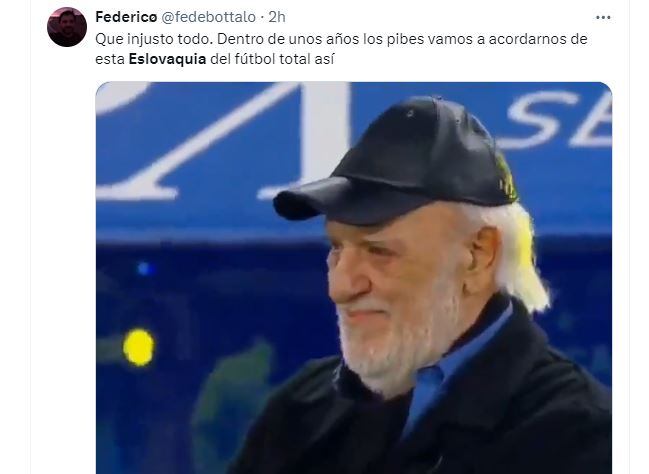Visit the @fedebottalo handle link

pos(208,17)
